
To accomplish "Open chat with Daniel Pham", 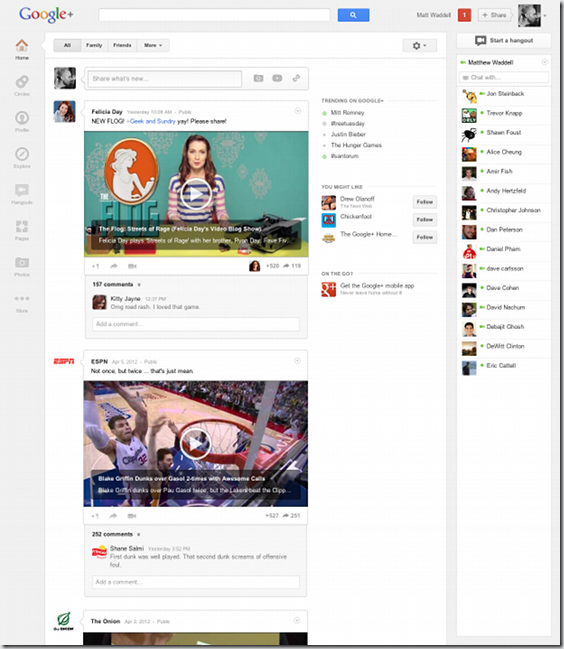I will (504, 252).
